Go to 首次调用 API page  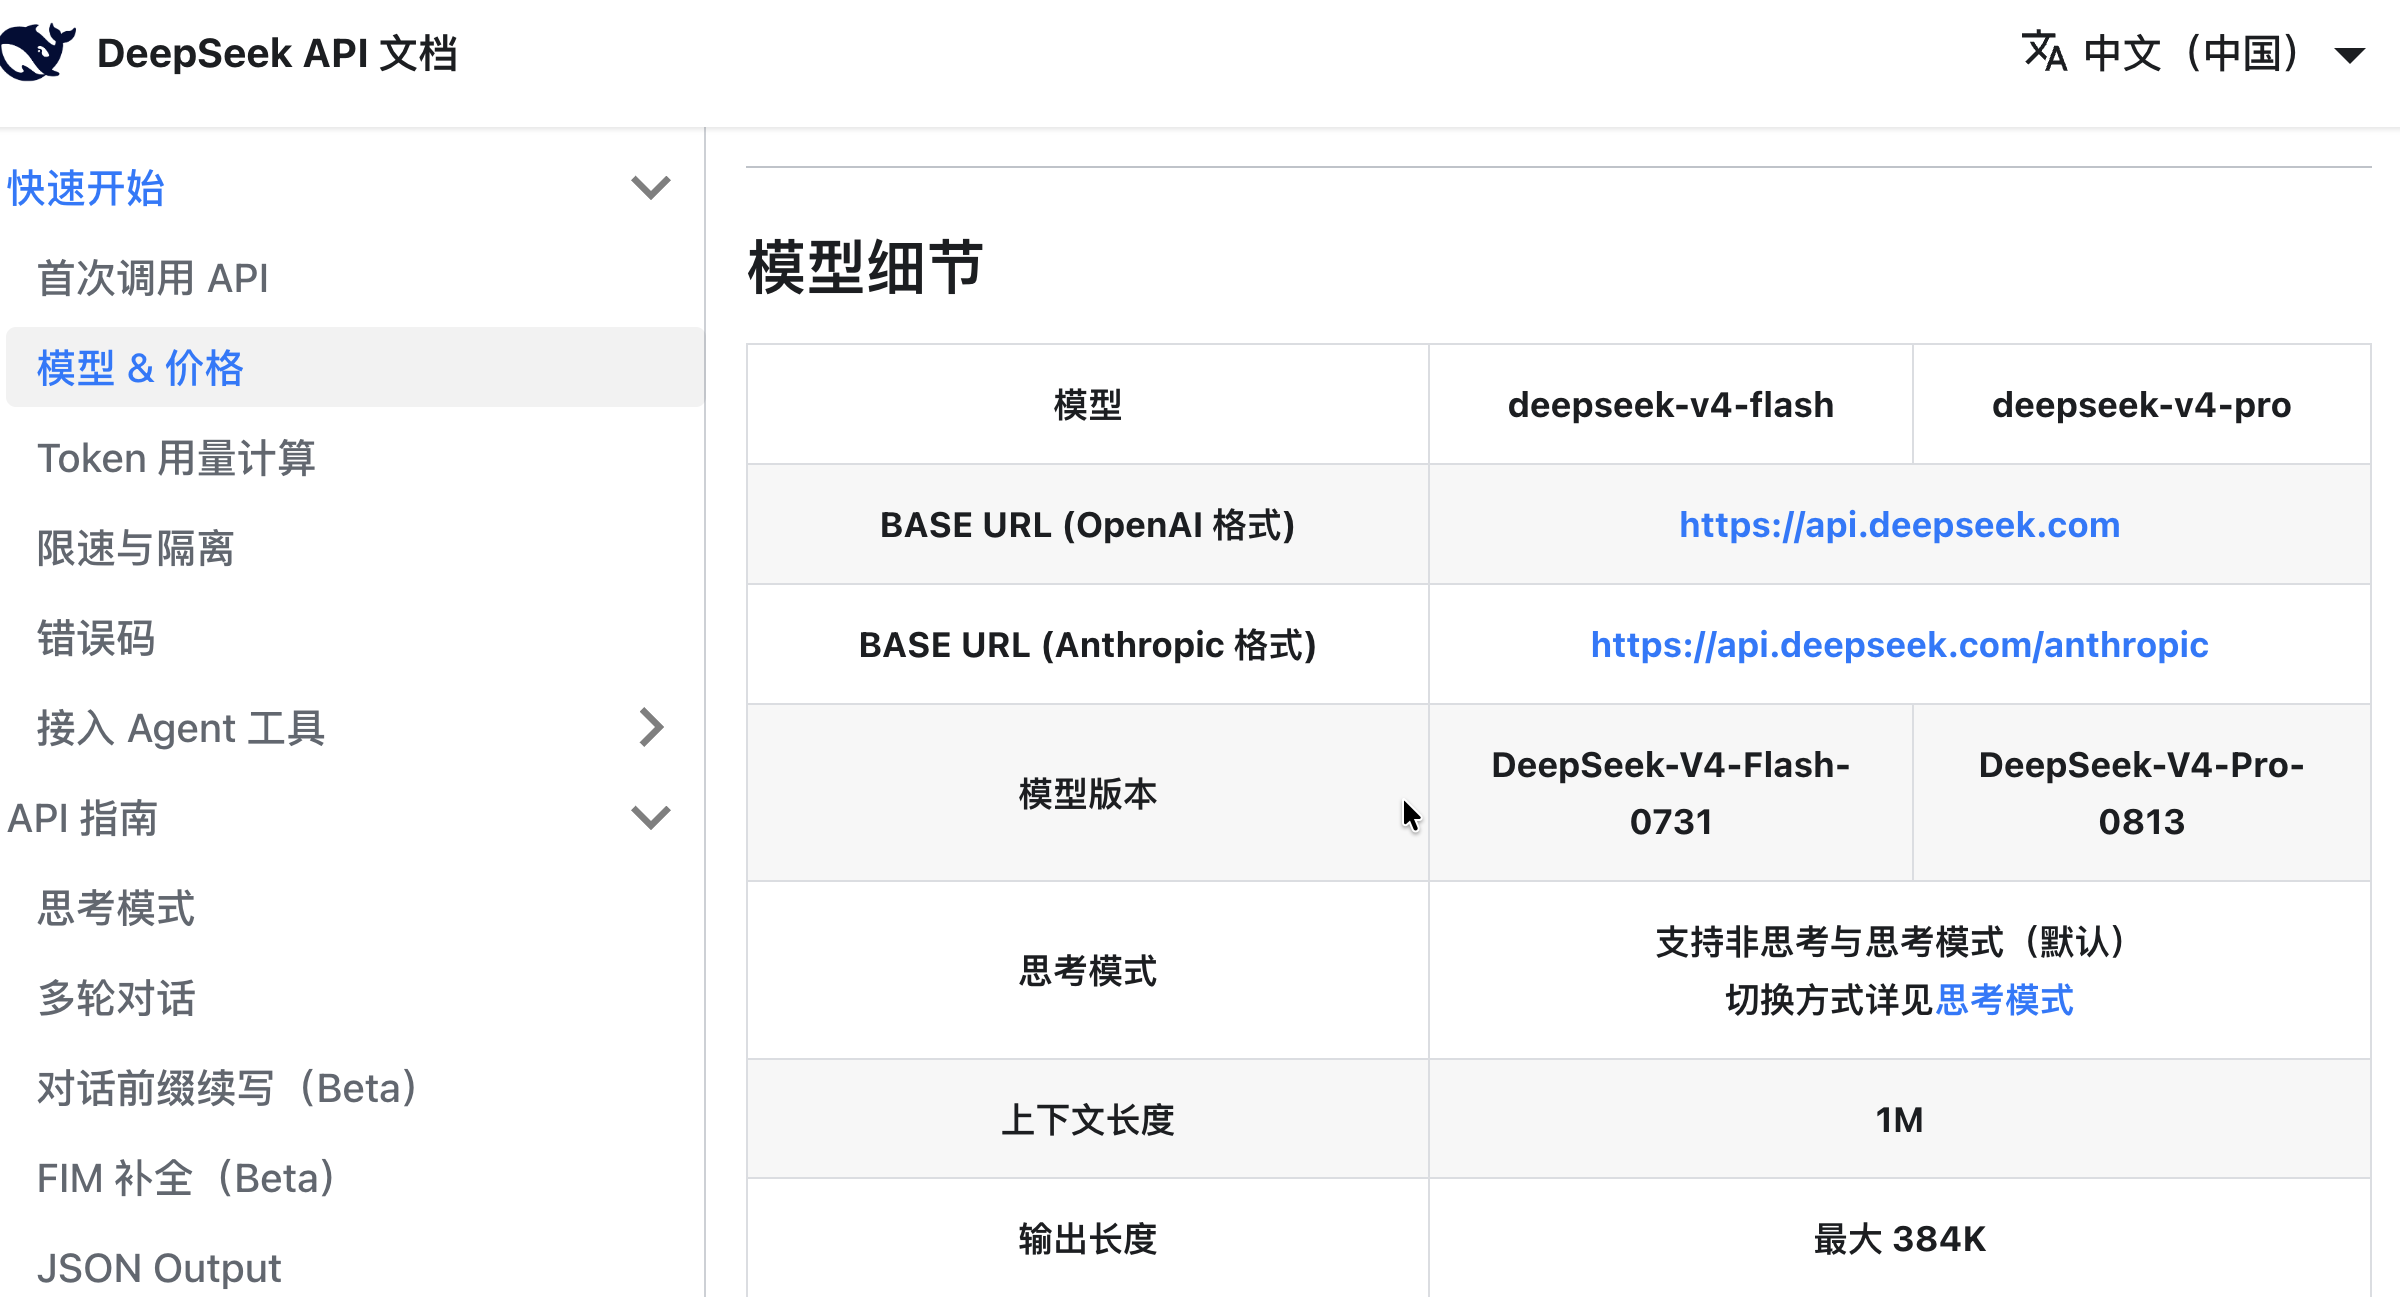(x=153, y=278)
